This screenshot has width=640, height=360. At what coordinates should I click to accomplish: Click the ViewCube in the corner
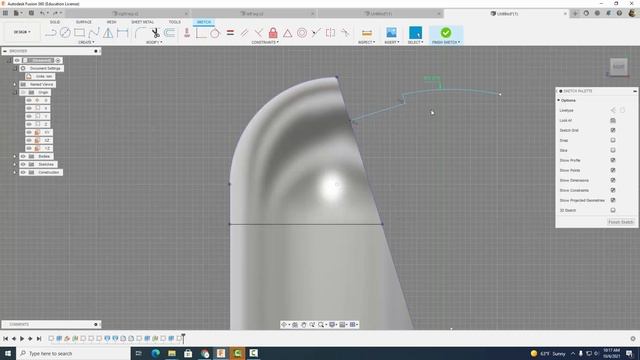click(x=618, y=67)
